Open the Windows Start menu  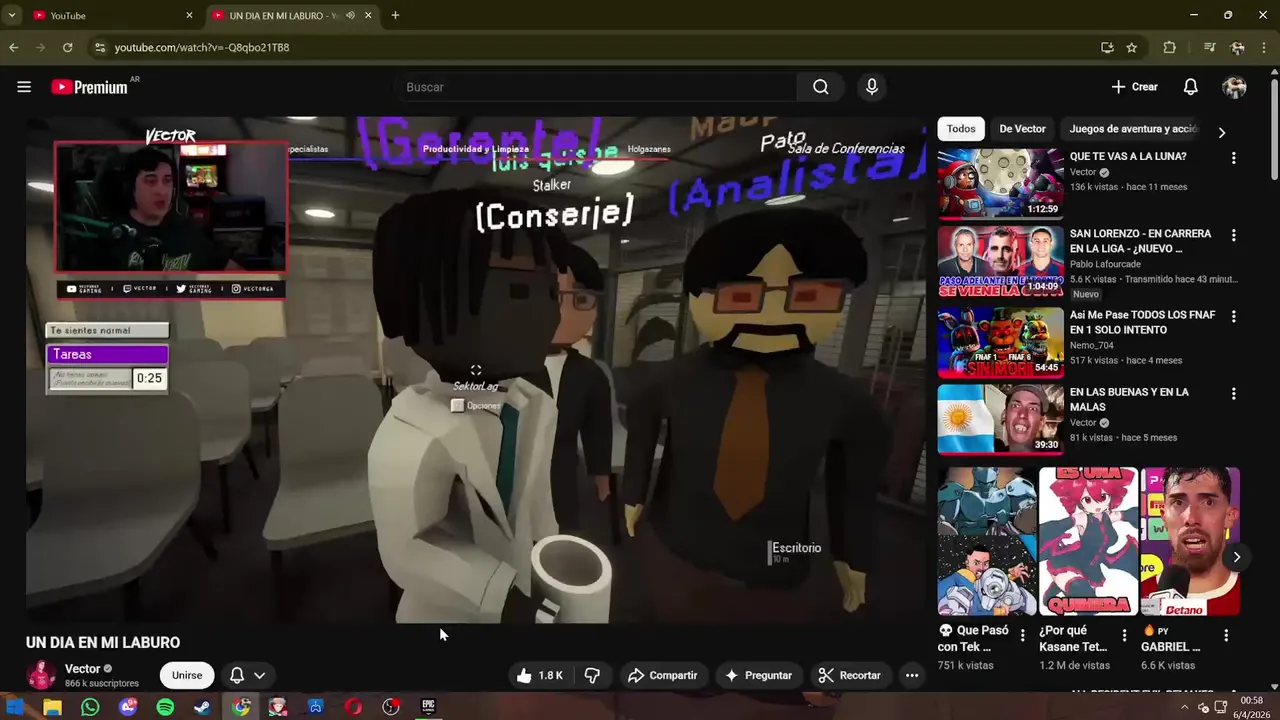(x=15, y=707)
